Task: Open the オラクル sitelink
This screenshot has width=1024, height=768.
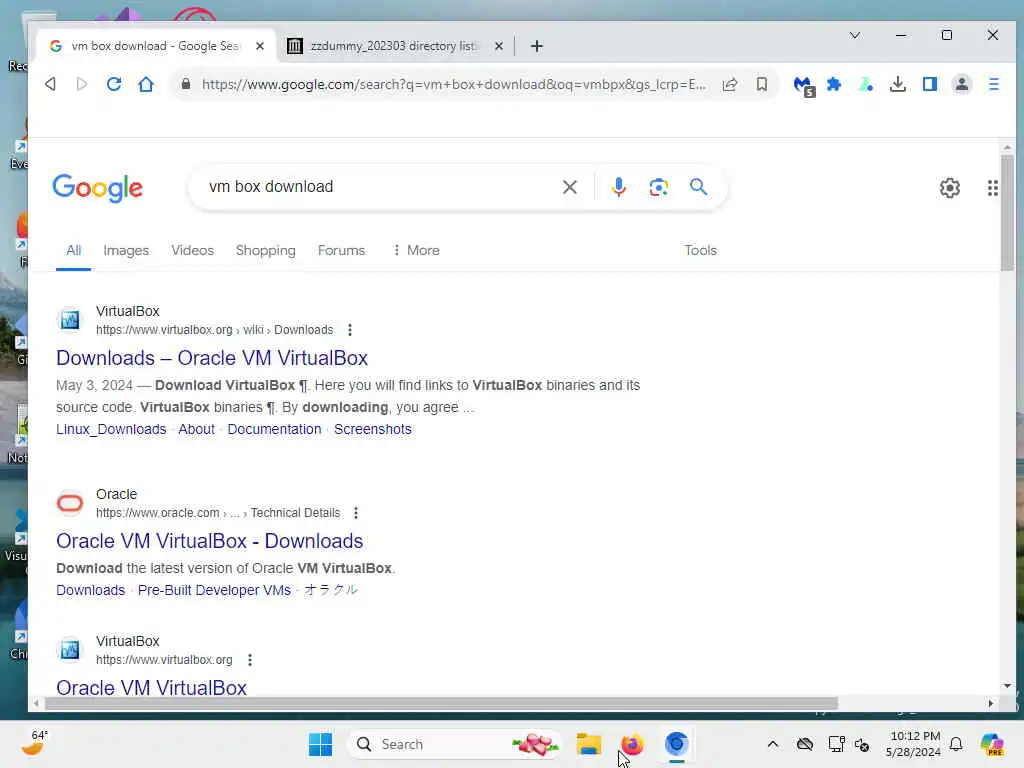Action: click(330, 590)
